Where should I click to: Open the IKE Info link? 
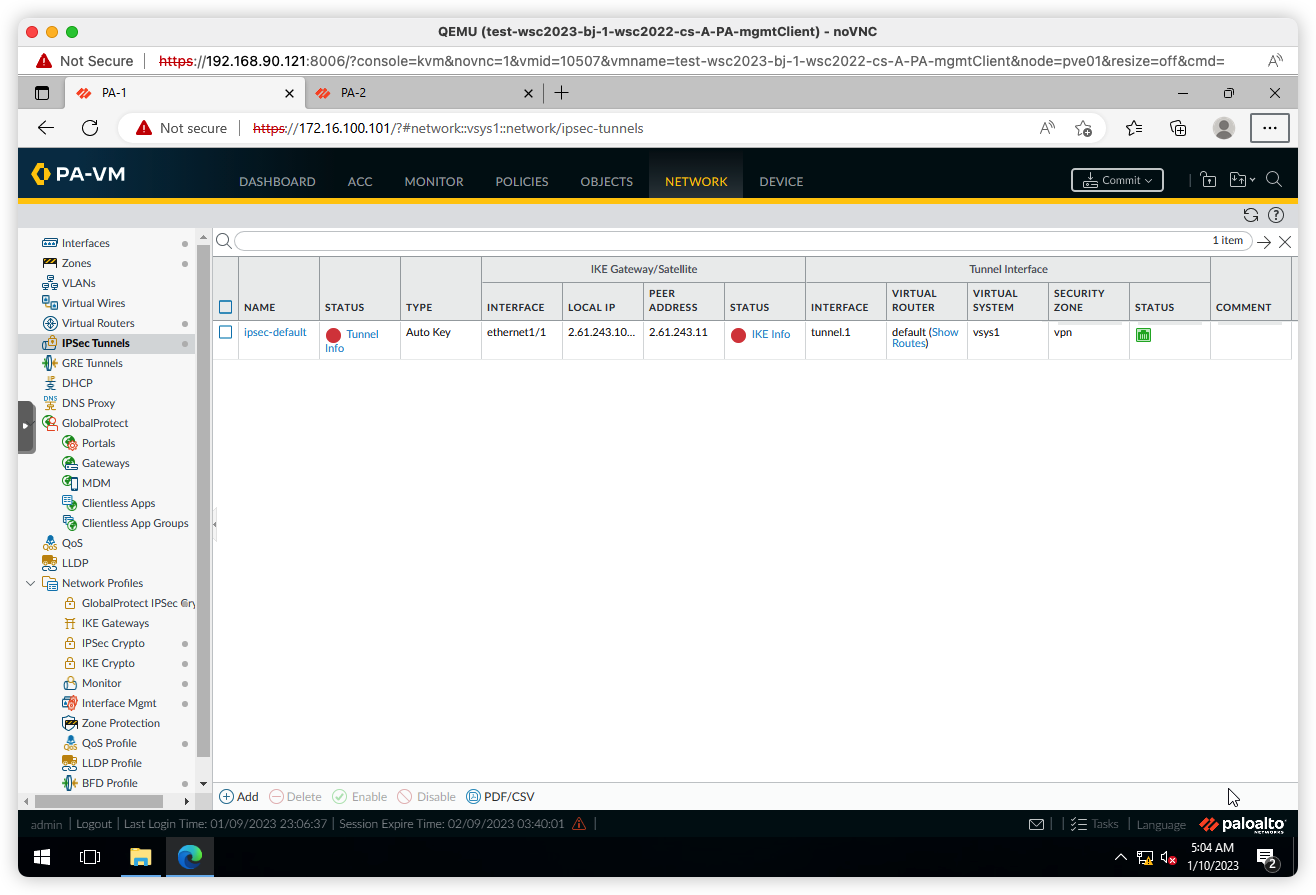[x=771, y=334]
